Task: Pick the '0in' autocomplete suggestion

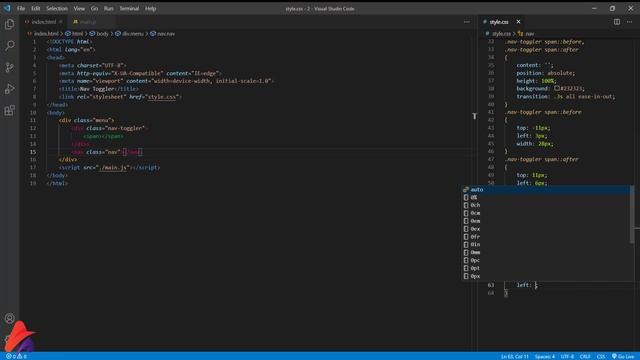Action: (x=546, y=245)
